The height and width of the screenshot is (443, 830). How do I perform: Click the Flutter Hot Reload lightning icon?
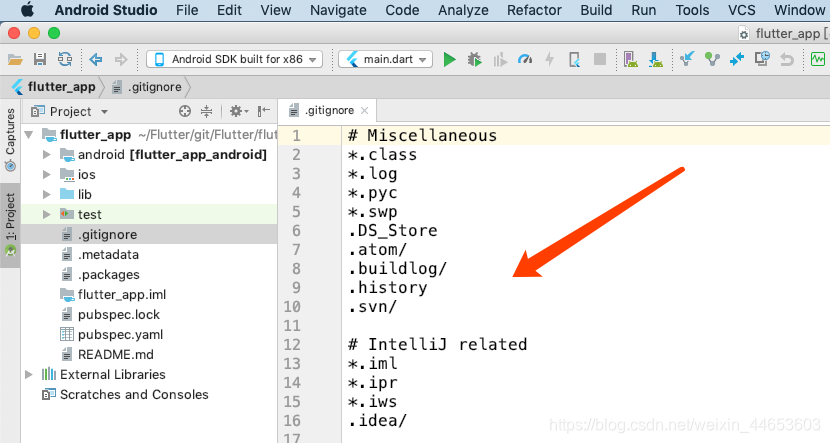click(x=549, y=59)
